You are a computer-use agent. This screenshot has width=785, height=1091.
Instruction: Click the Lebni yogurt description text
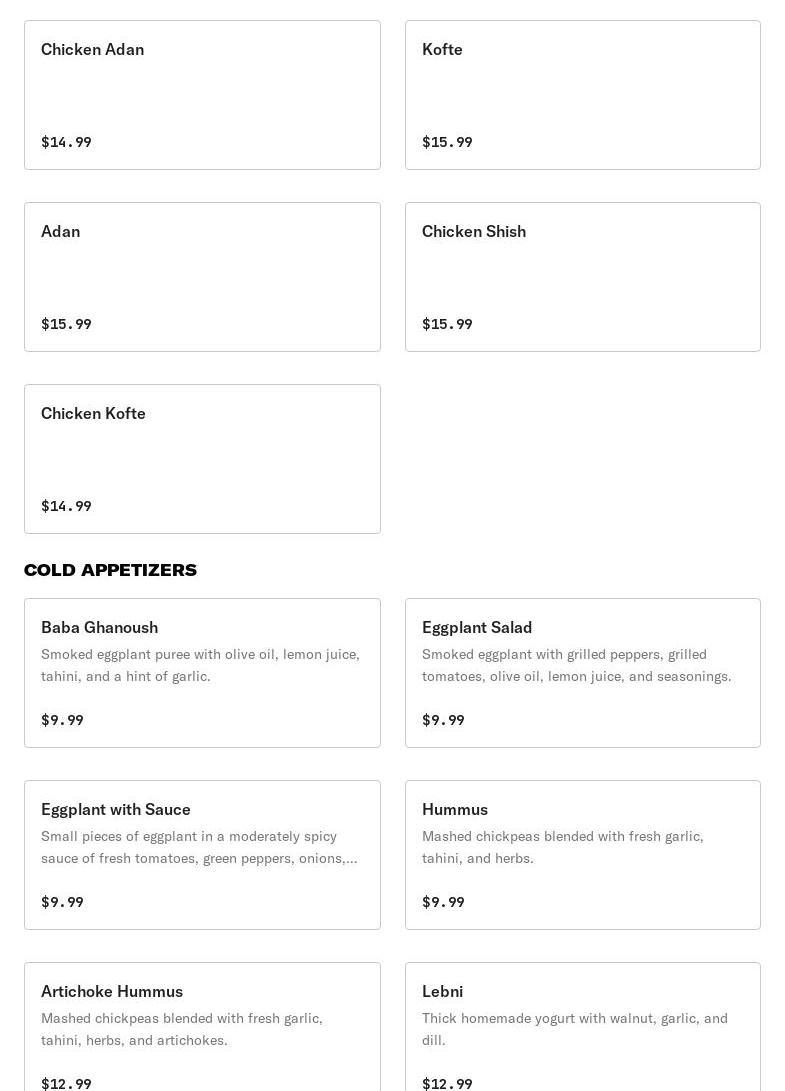(x=574, y=1029)
